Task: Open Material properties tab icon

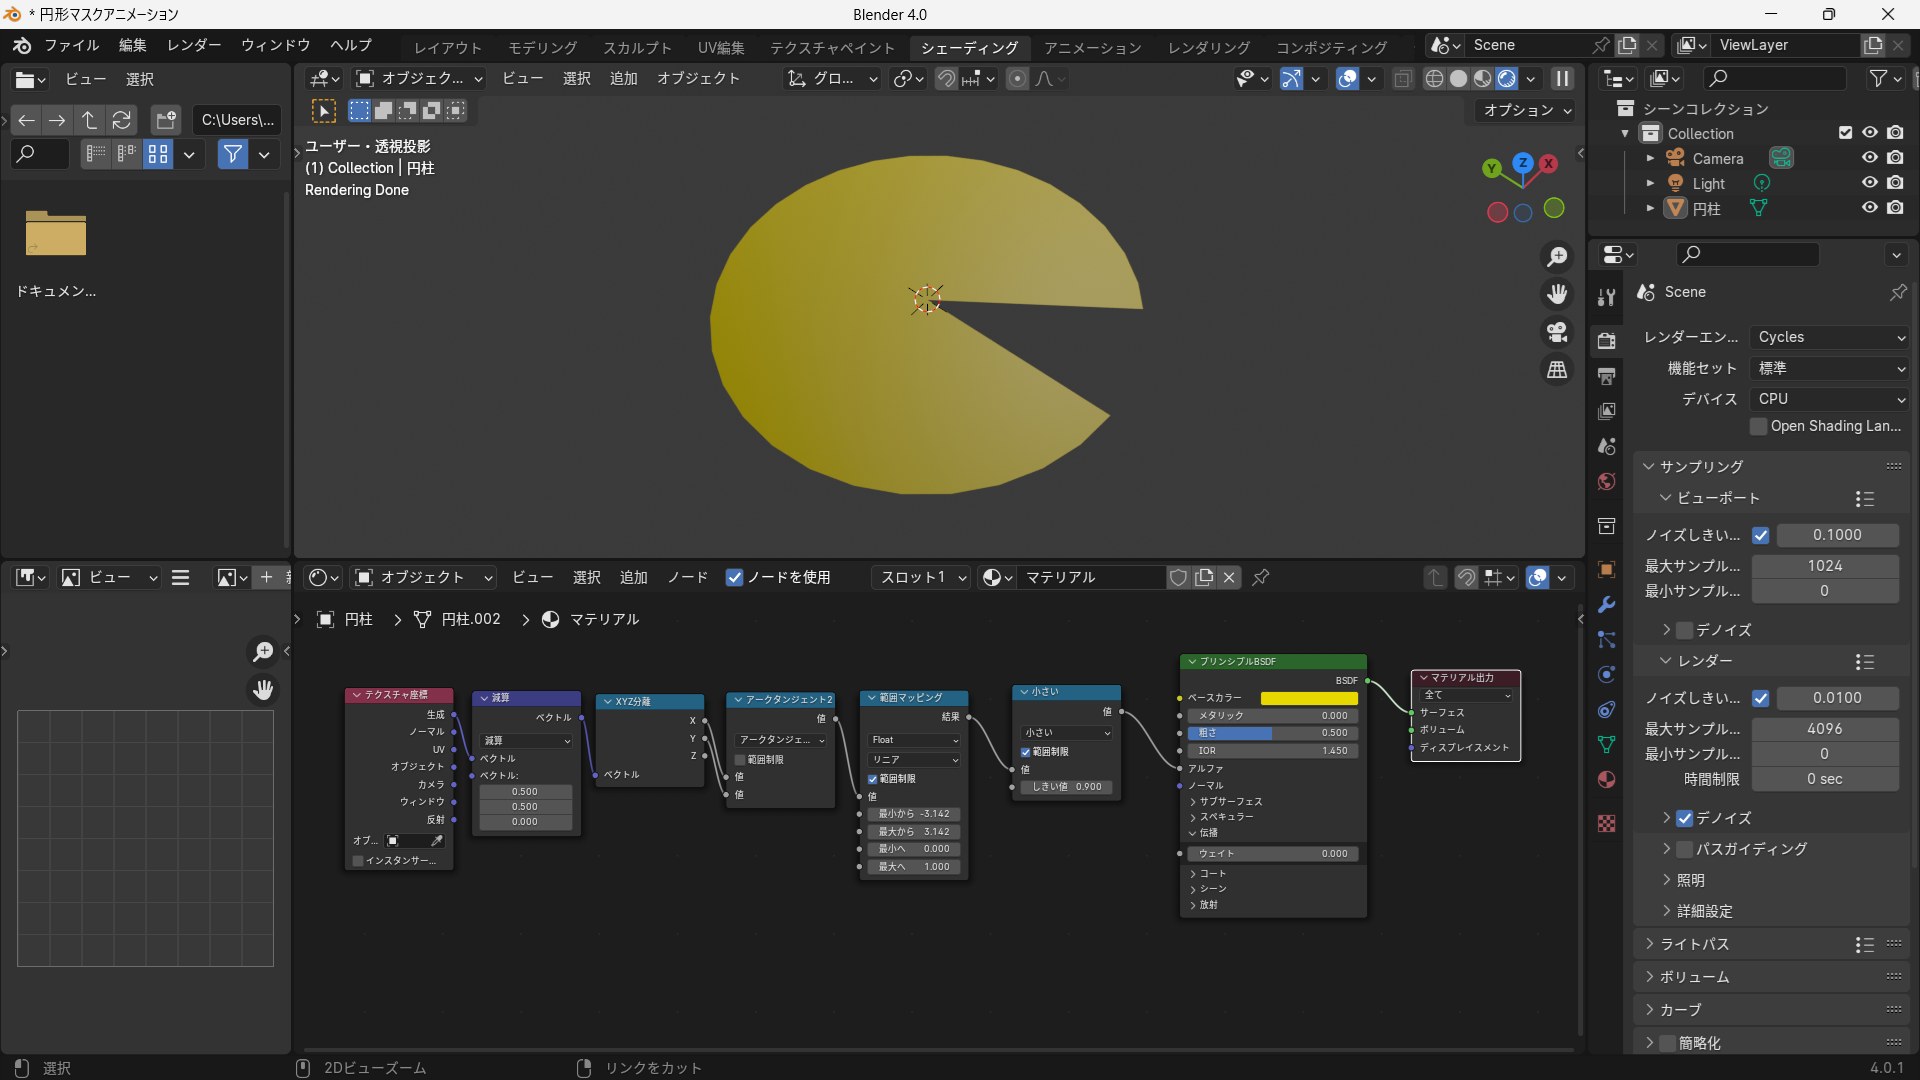Action: [x=1607, y=780]
